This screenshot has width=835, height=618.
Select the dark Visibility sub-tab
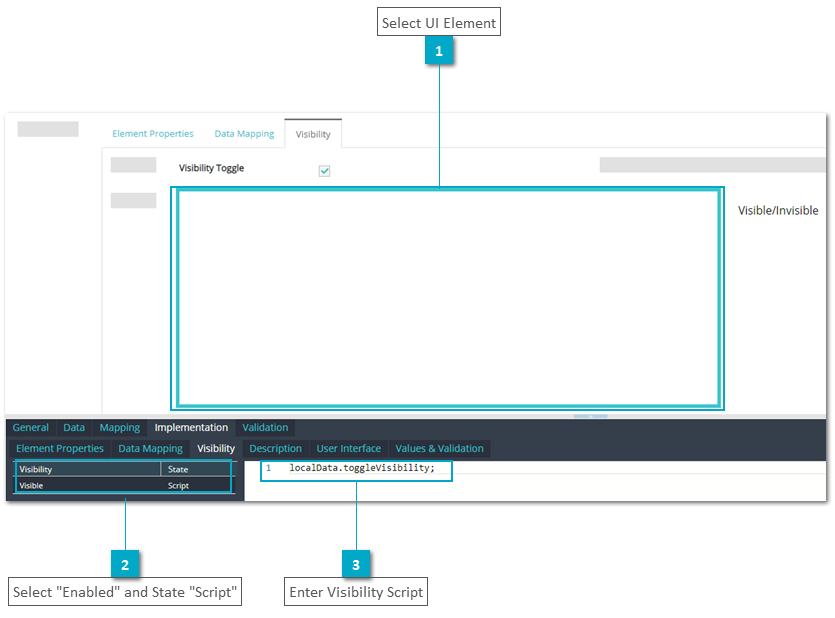pos(216,449)
